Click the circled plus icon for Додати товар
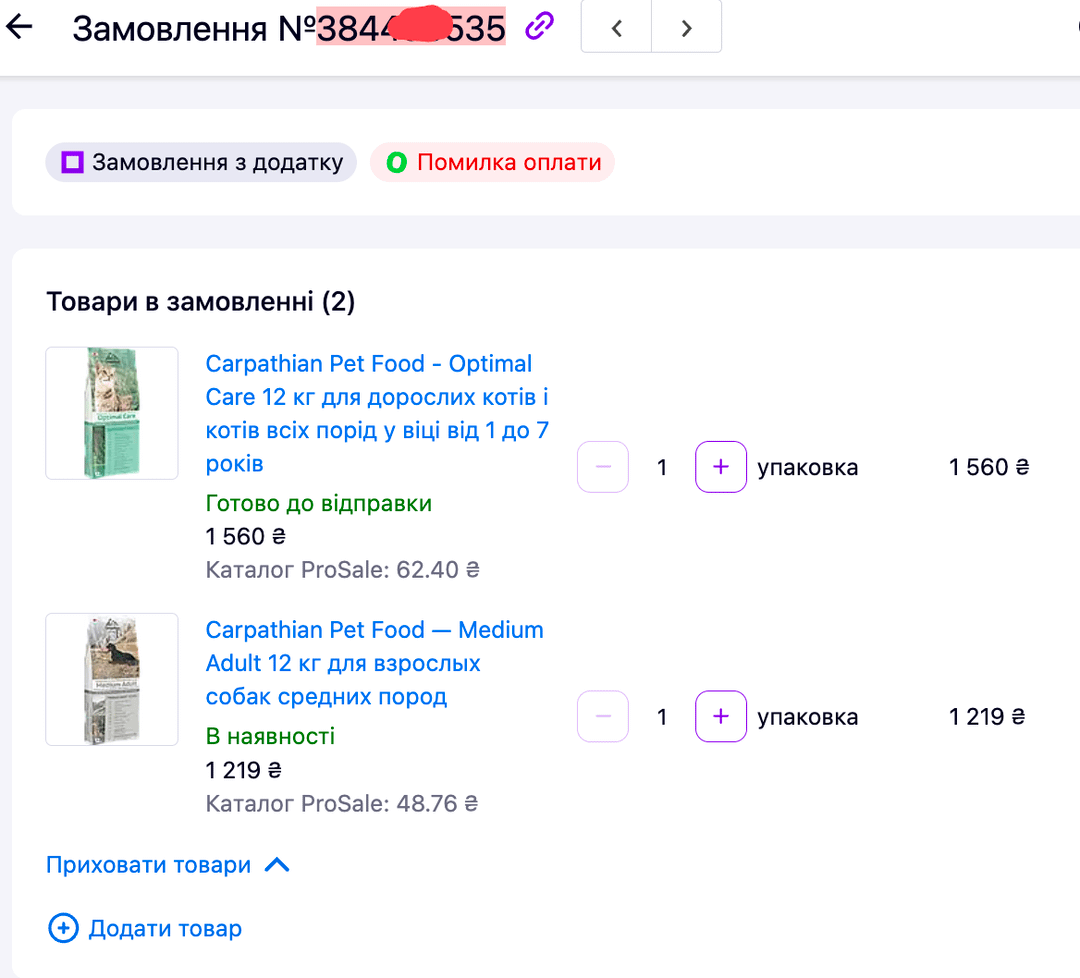This screenshot has height=978, width=1080. pyautogui.click(x=63, y=928)
